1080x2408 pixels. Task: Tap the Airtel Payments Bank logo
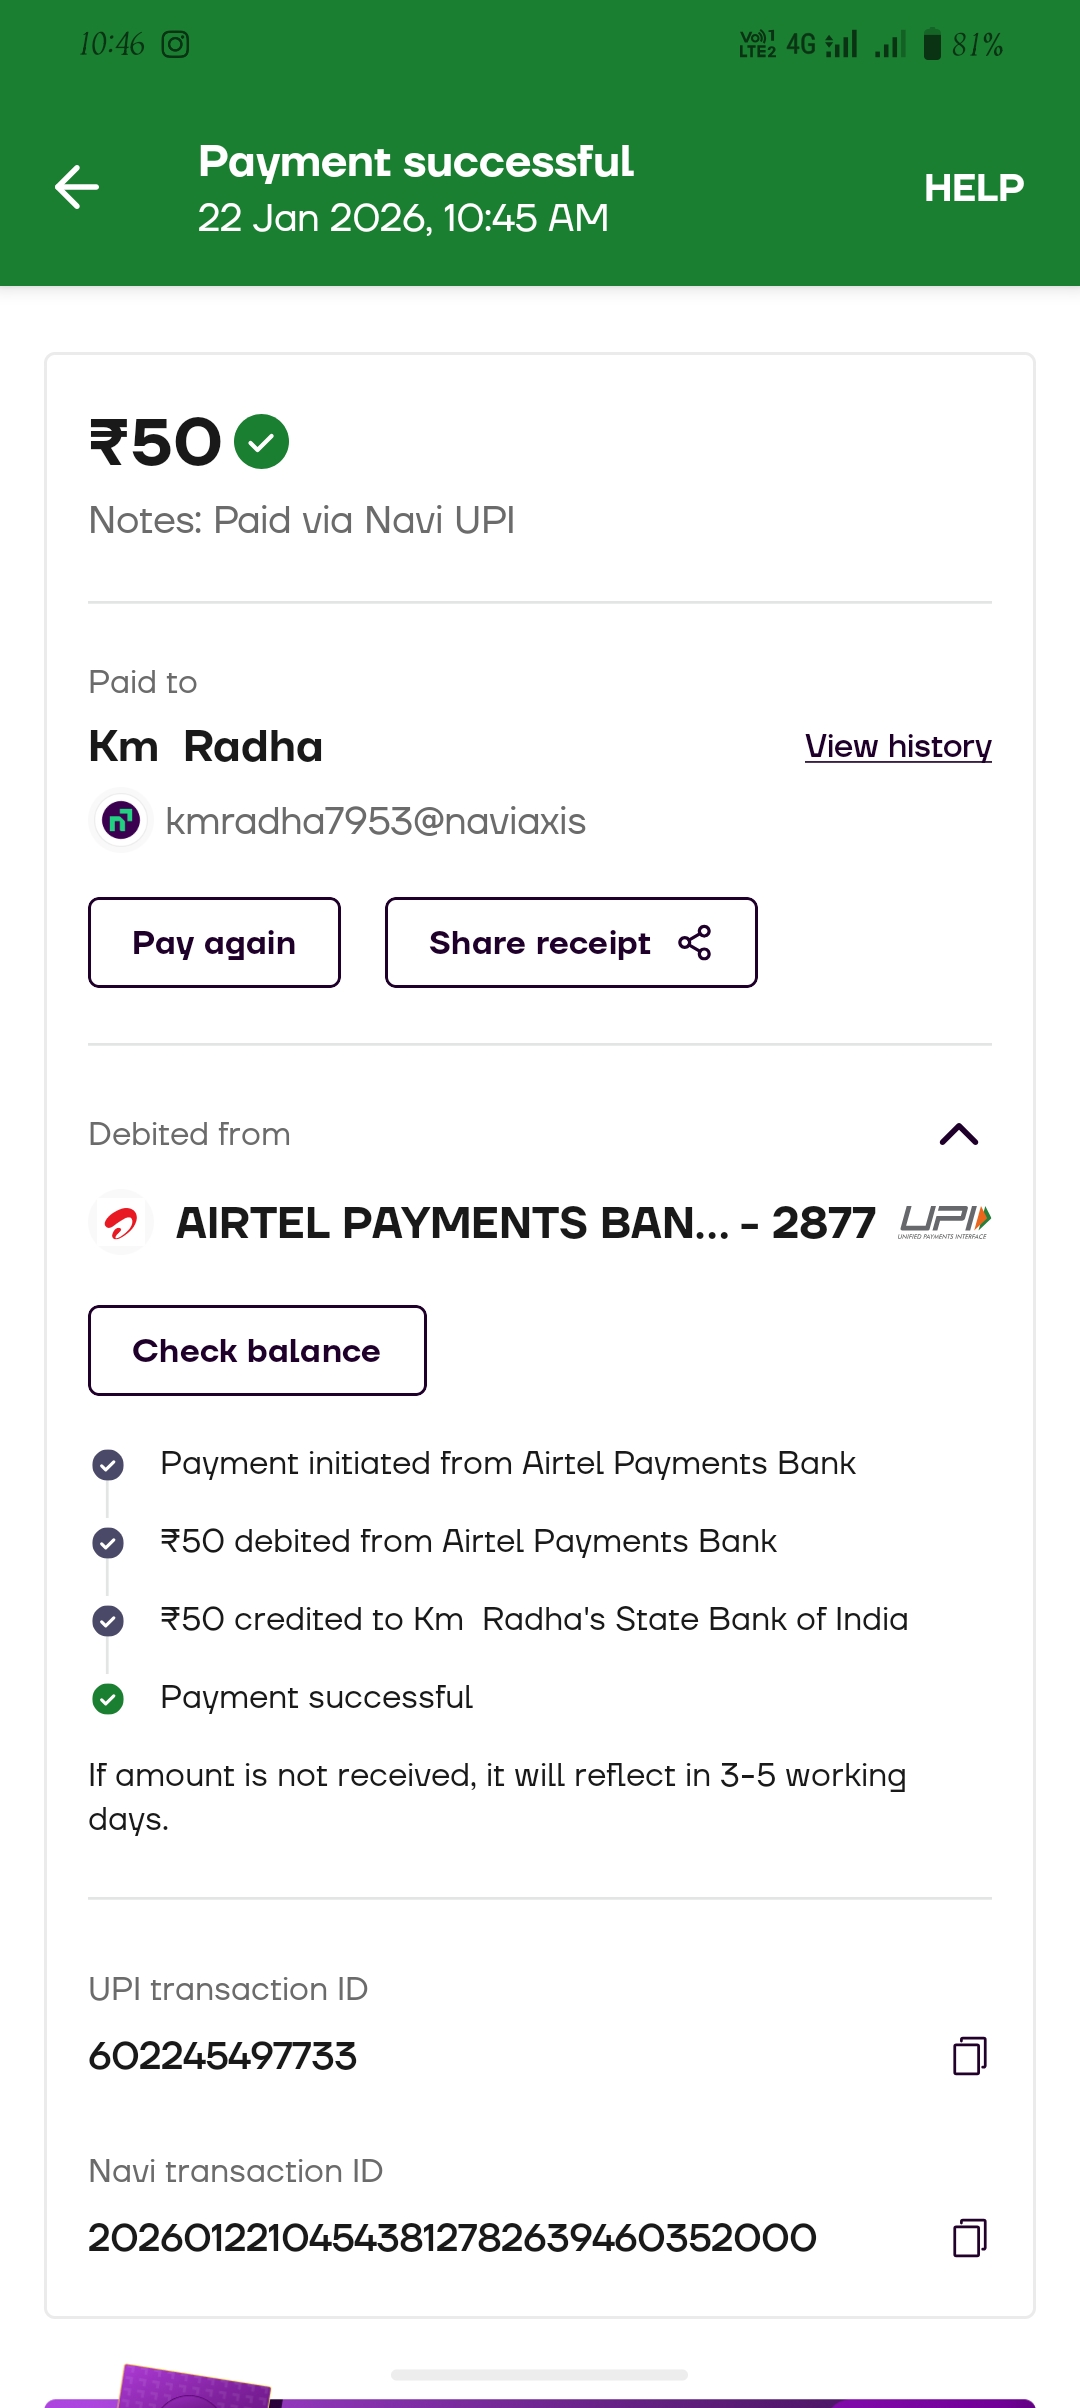(121, 1222)
